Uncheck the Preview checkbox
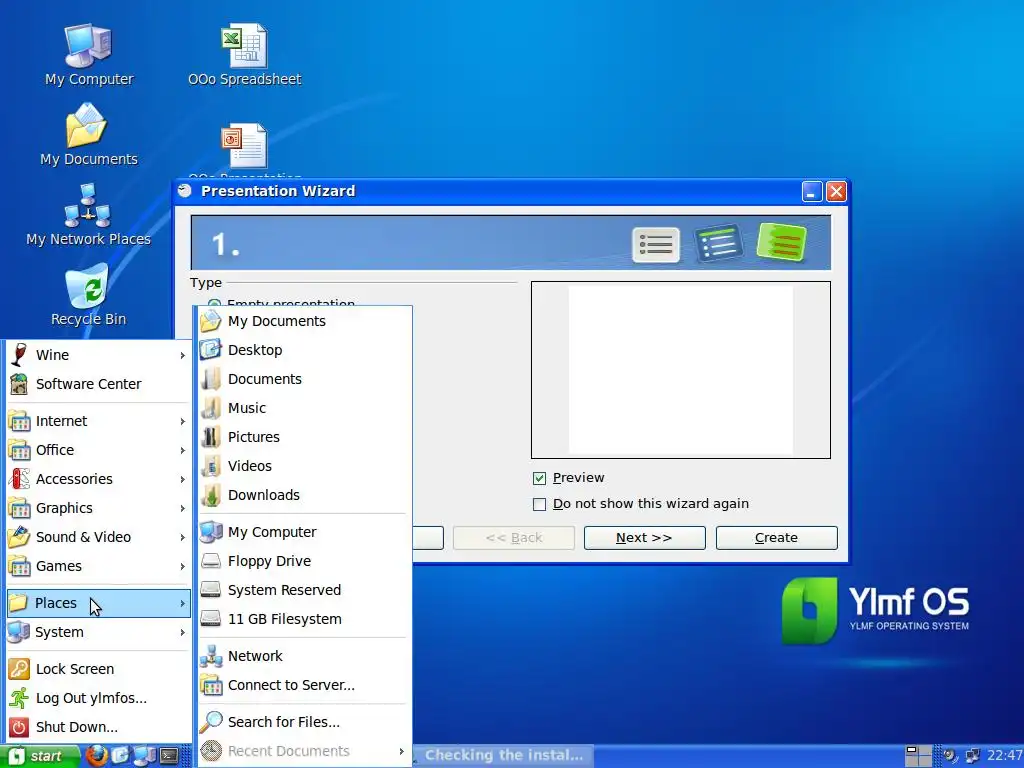Viewport: 1024px width, 768px height. click(539, 478)
